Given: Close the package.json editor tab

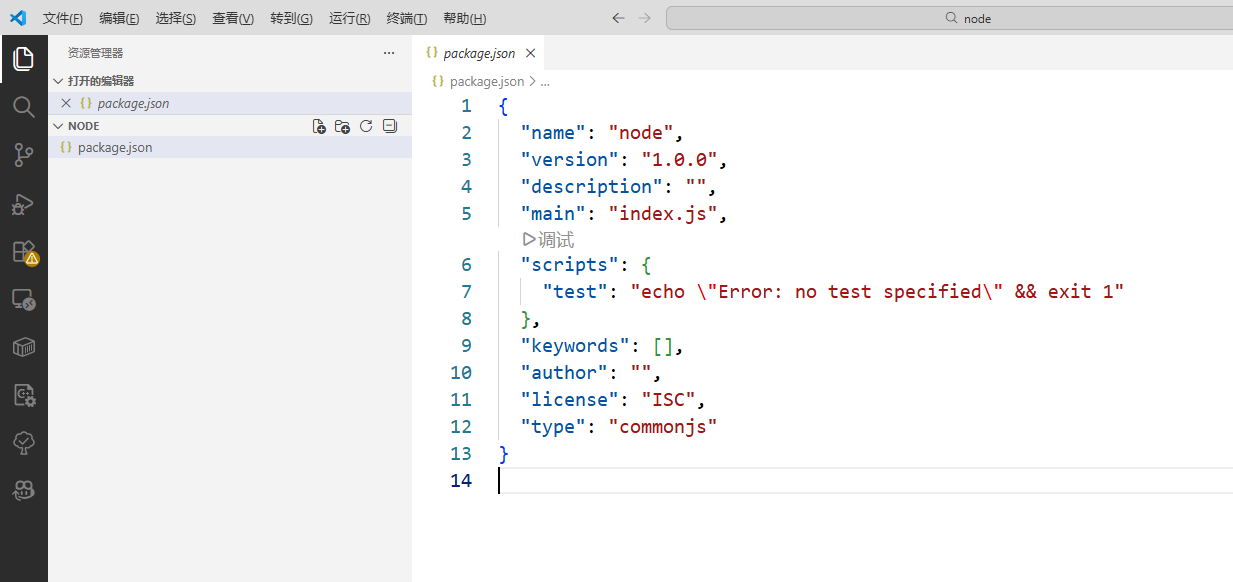Looking at the screenshot, I should [530, 54].
